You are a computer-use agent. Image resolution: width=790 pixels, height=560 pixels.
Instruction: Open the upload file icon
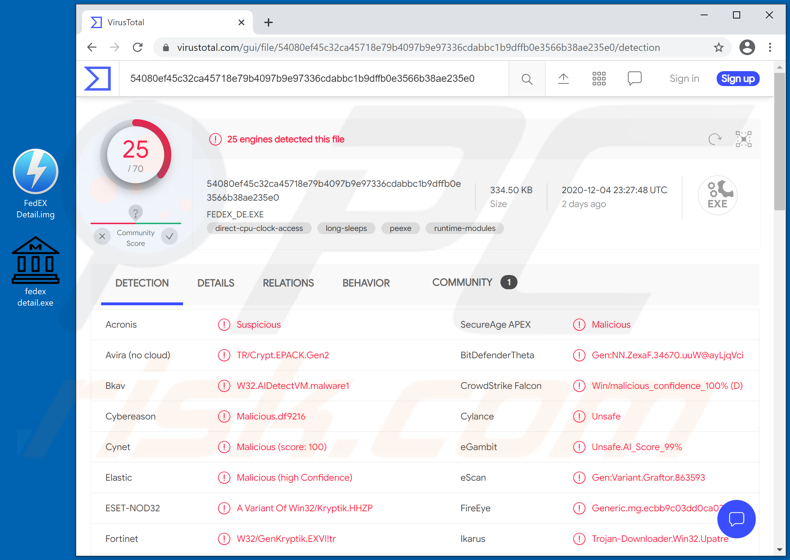(563, 79)
